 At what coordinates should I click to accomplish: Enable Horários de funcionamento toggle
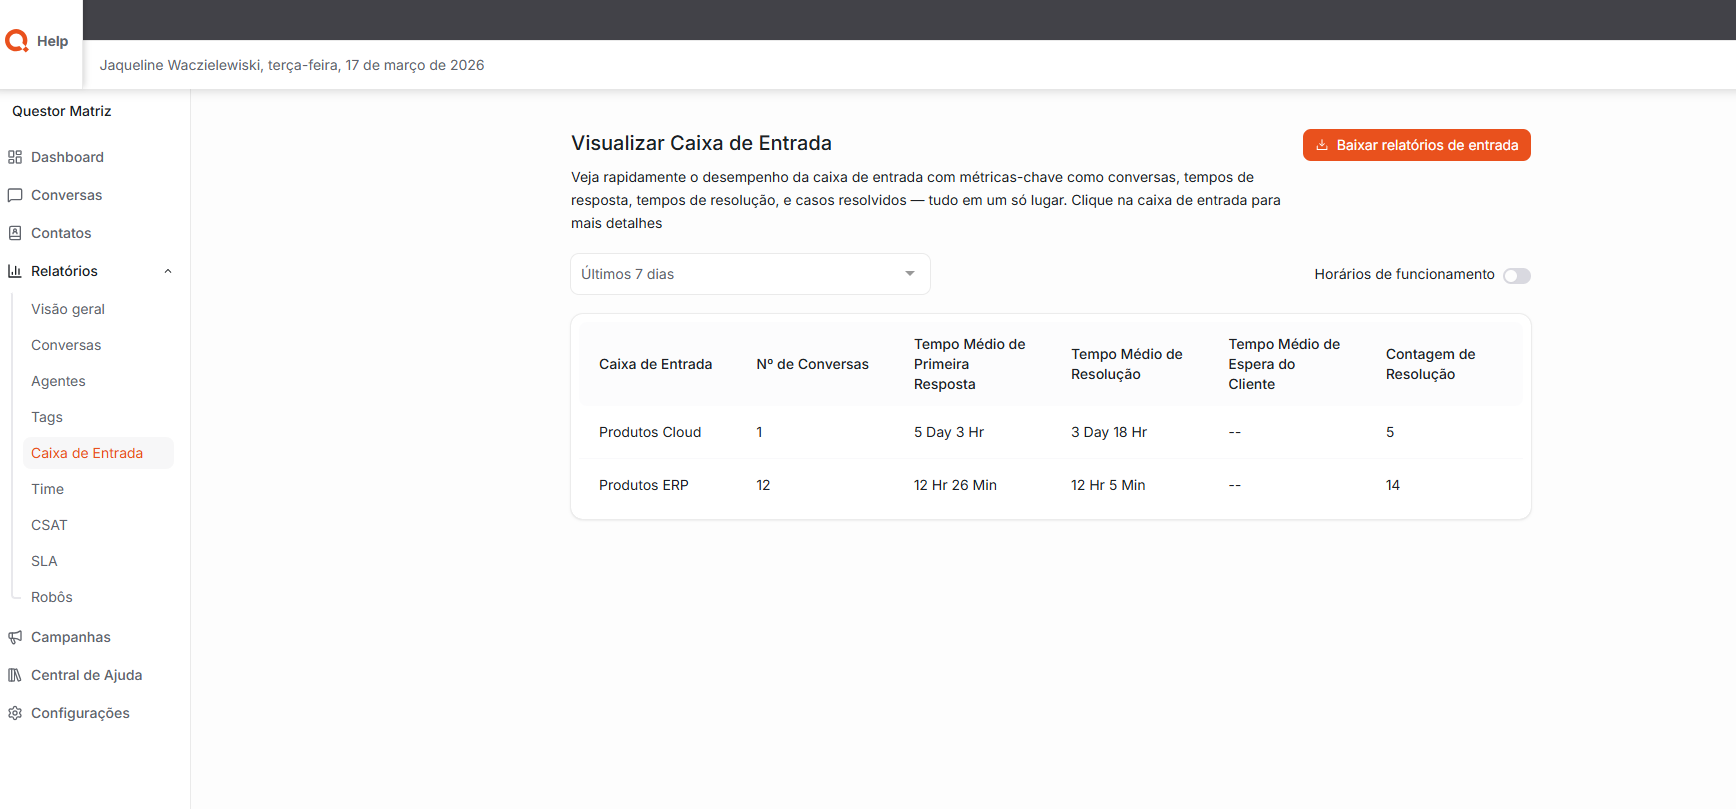click(1516, 276)
